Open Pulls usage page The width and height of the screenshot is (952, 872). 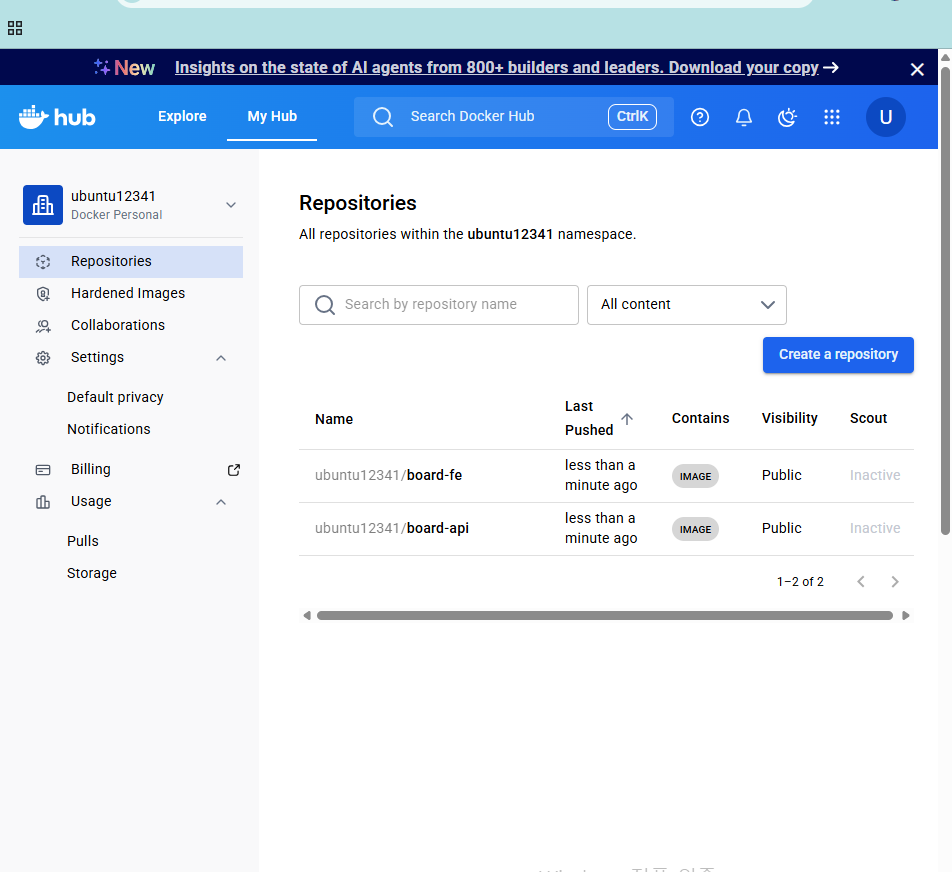83,541
